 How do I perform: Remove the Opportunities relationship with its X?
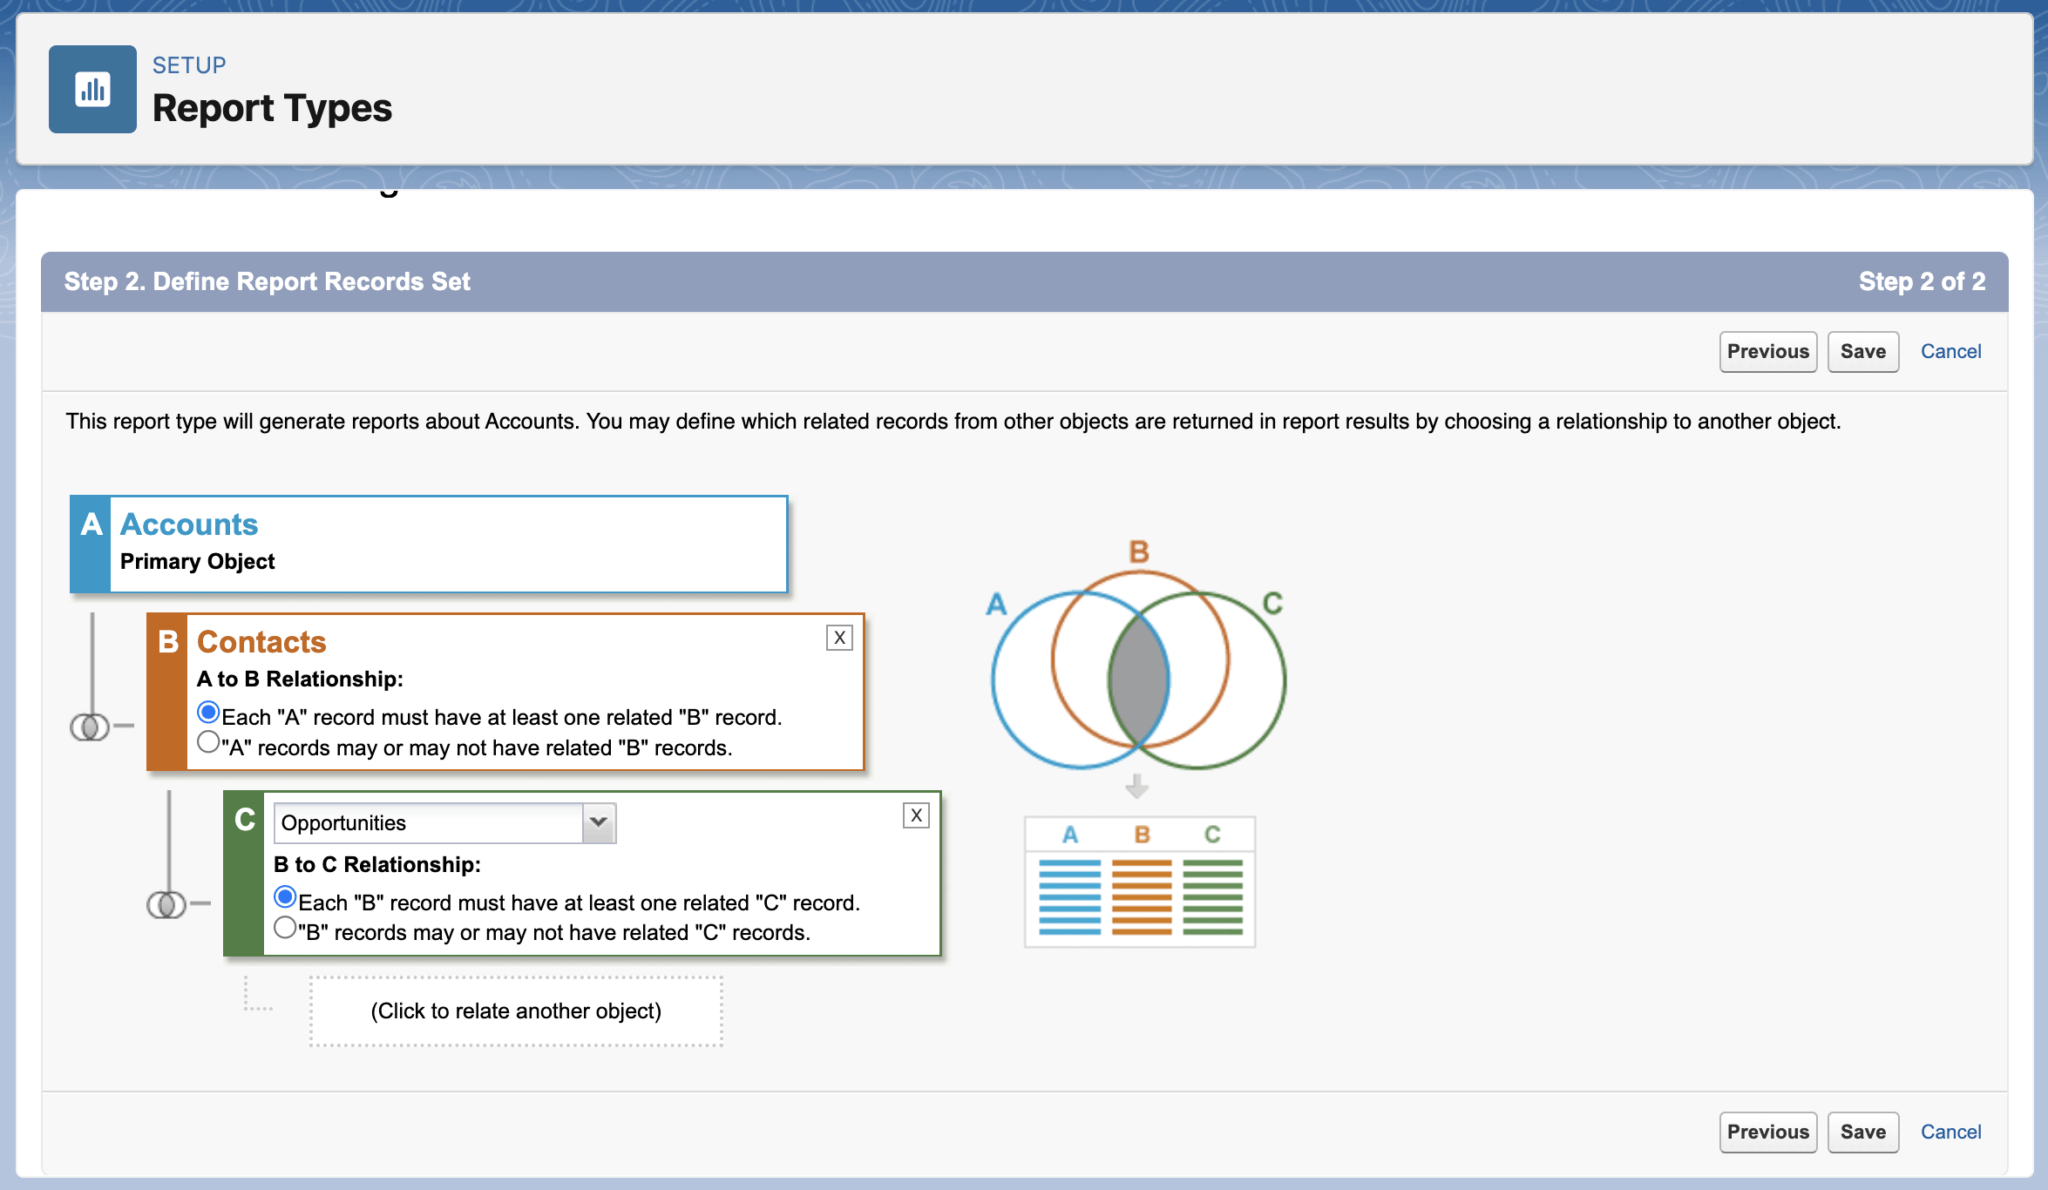click(915, 815)
